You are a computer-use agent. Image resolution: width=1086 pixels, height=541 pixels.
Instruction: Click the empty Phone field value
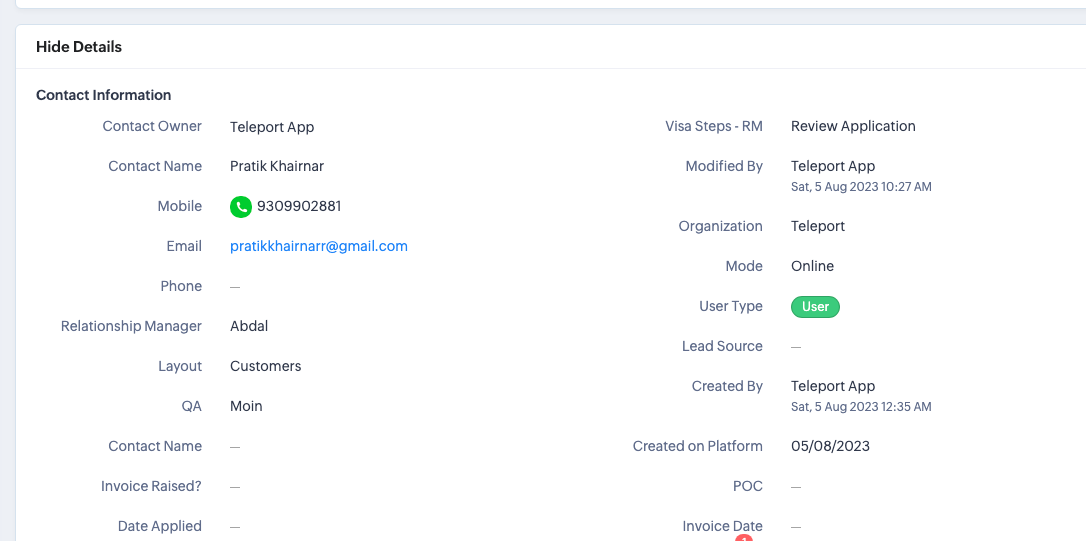(235, 287)
